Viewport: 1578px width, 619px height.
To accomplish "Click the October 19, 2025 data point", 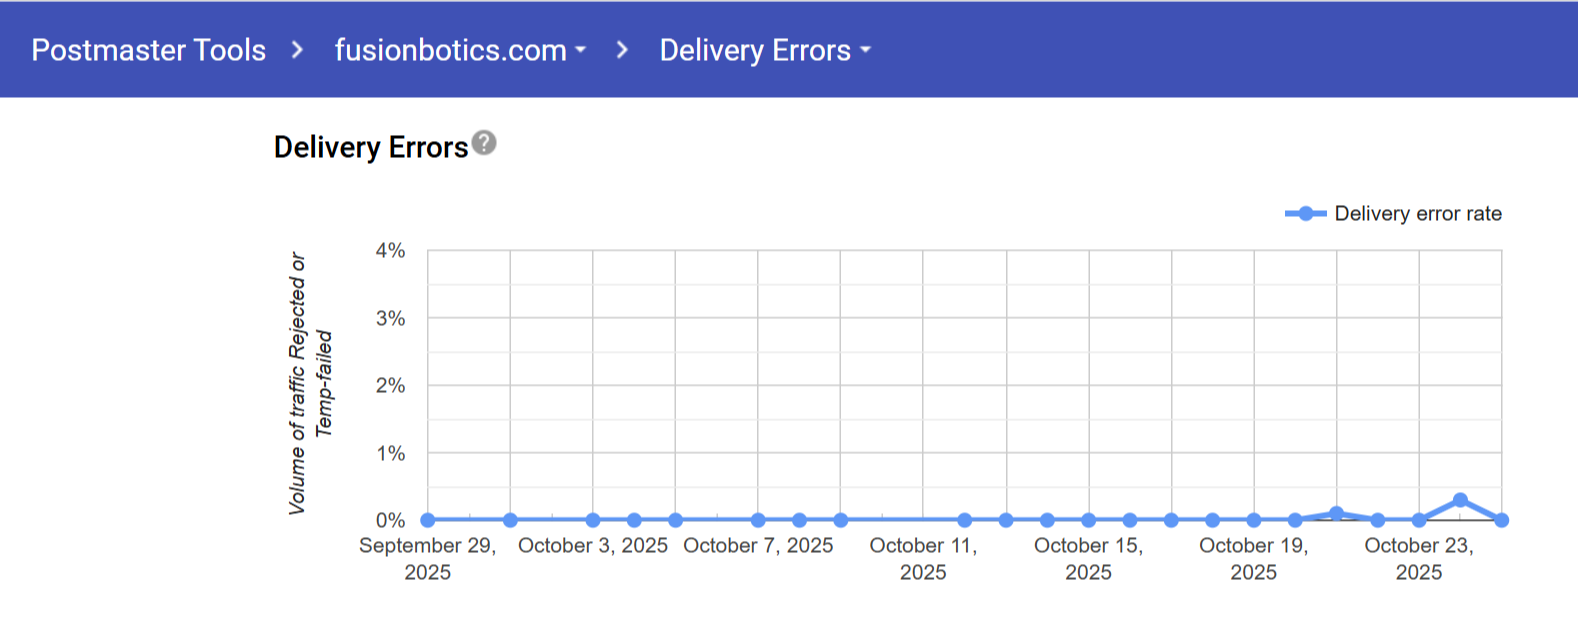I will coord(1254,520).
